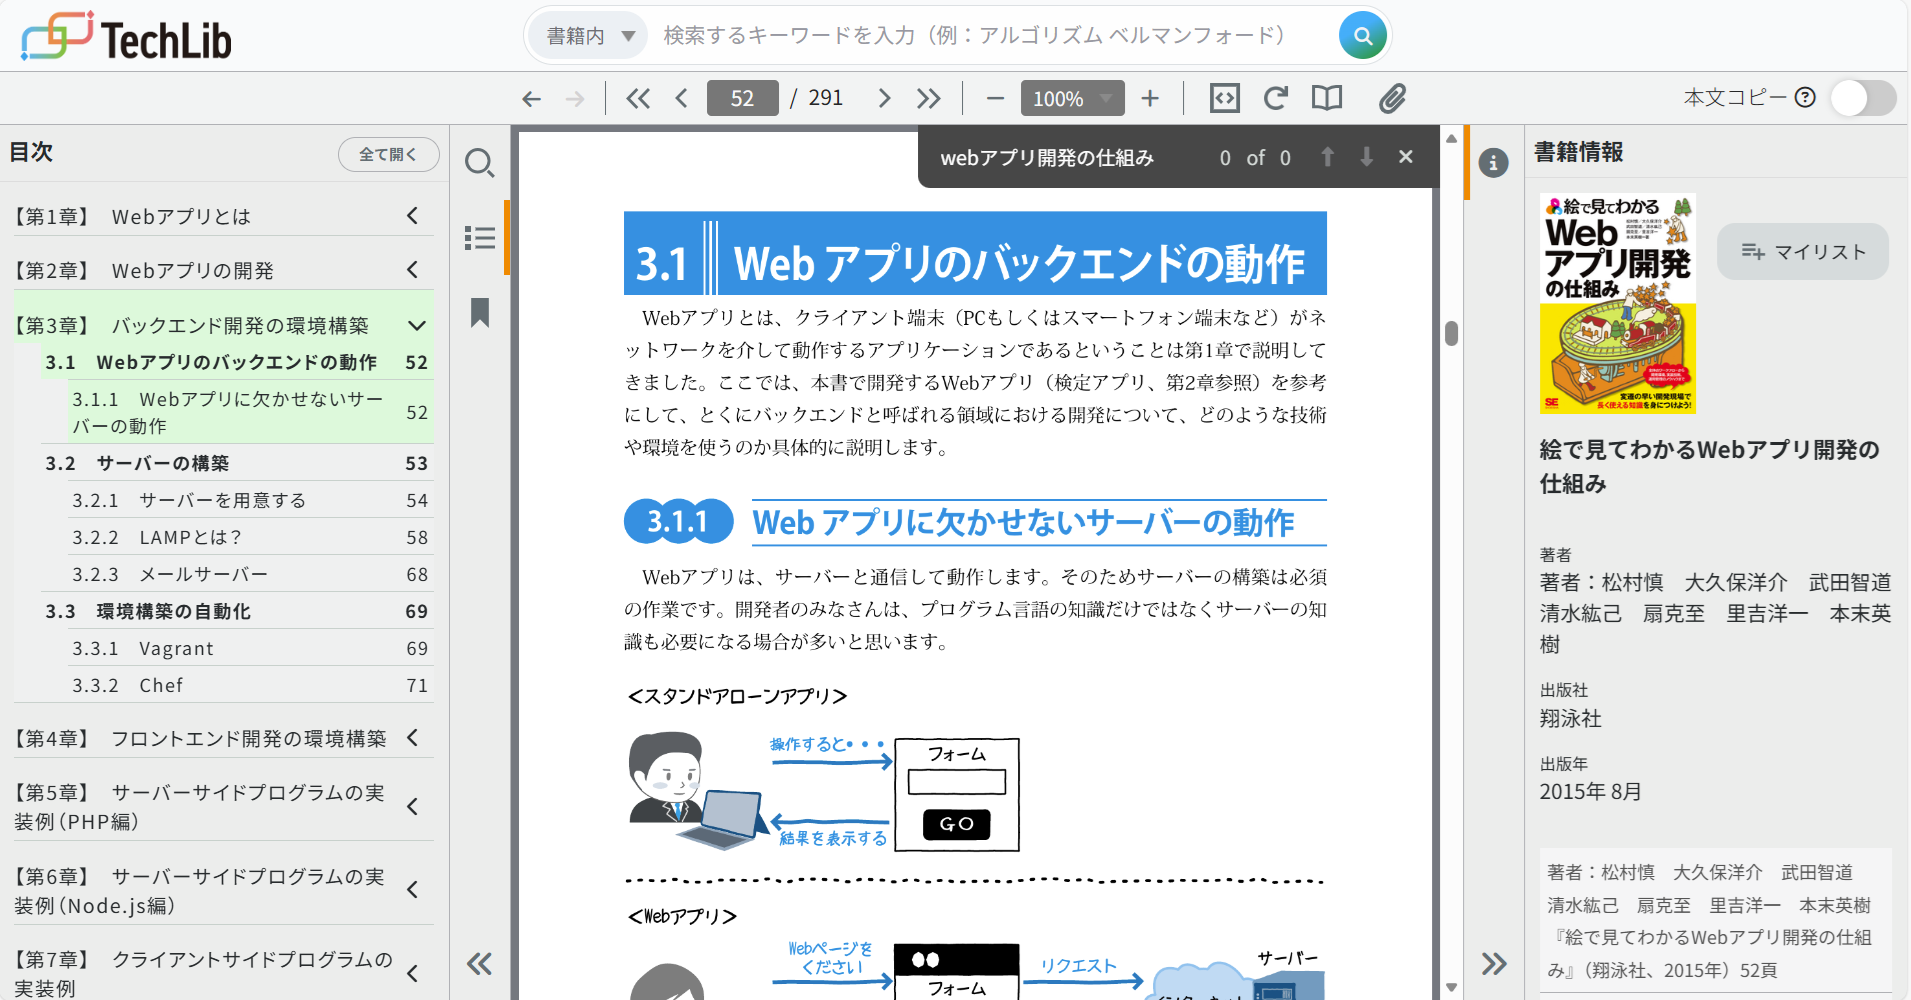Collapse the right info panel double chevron
The width and height of the screenshot is (1911, 1000).
1494,964
